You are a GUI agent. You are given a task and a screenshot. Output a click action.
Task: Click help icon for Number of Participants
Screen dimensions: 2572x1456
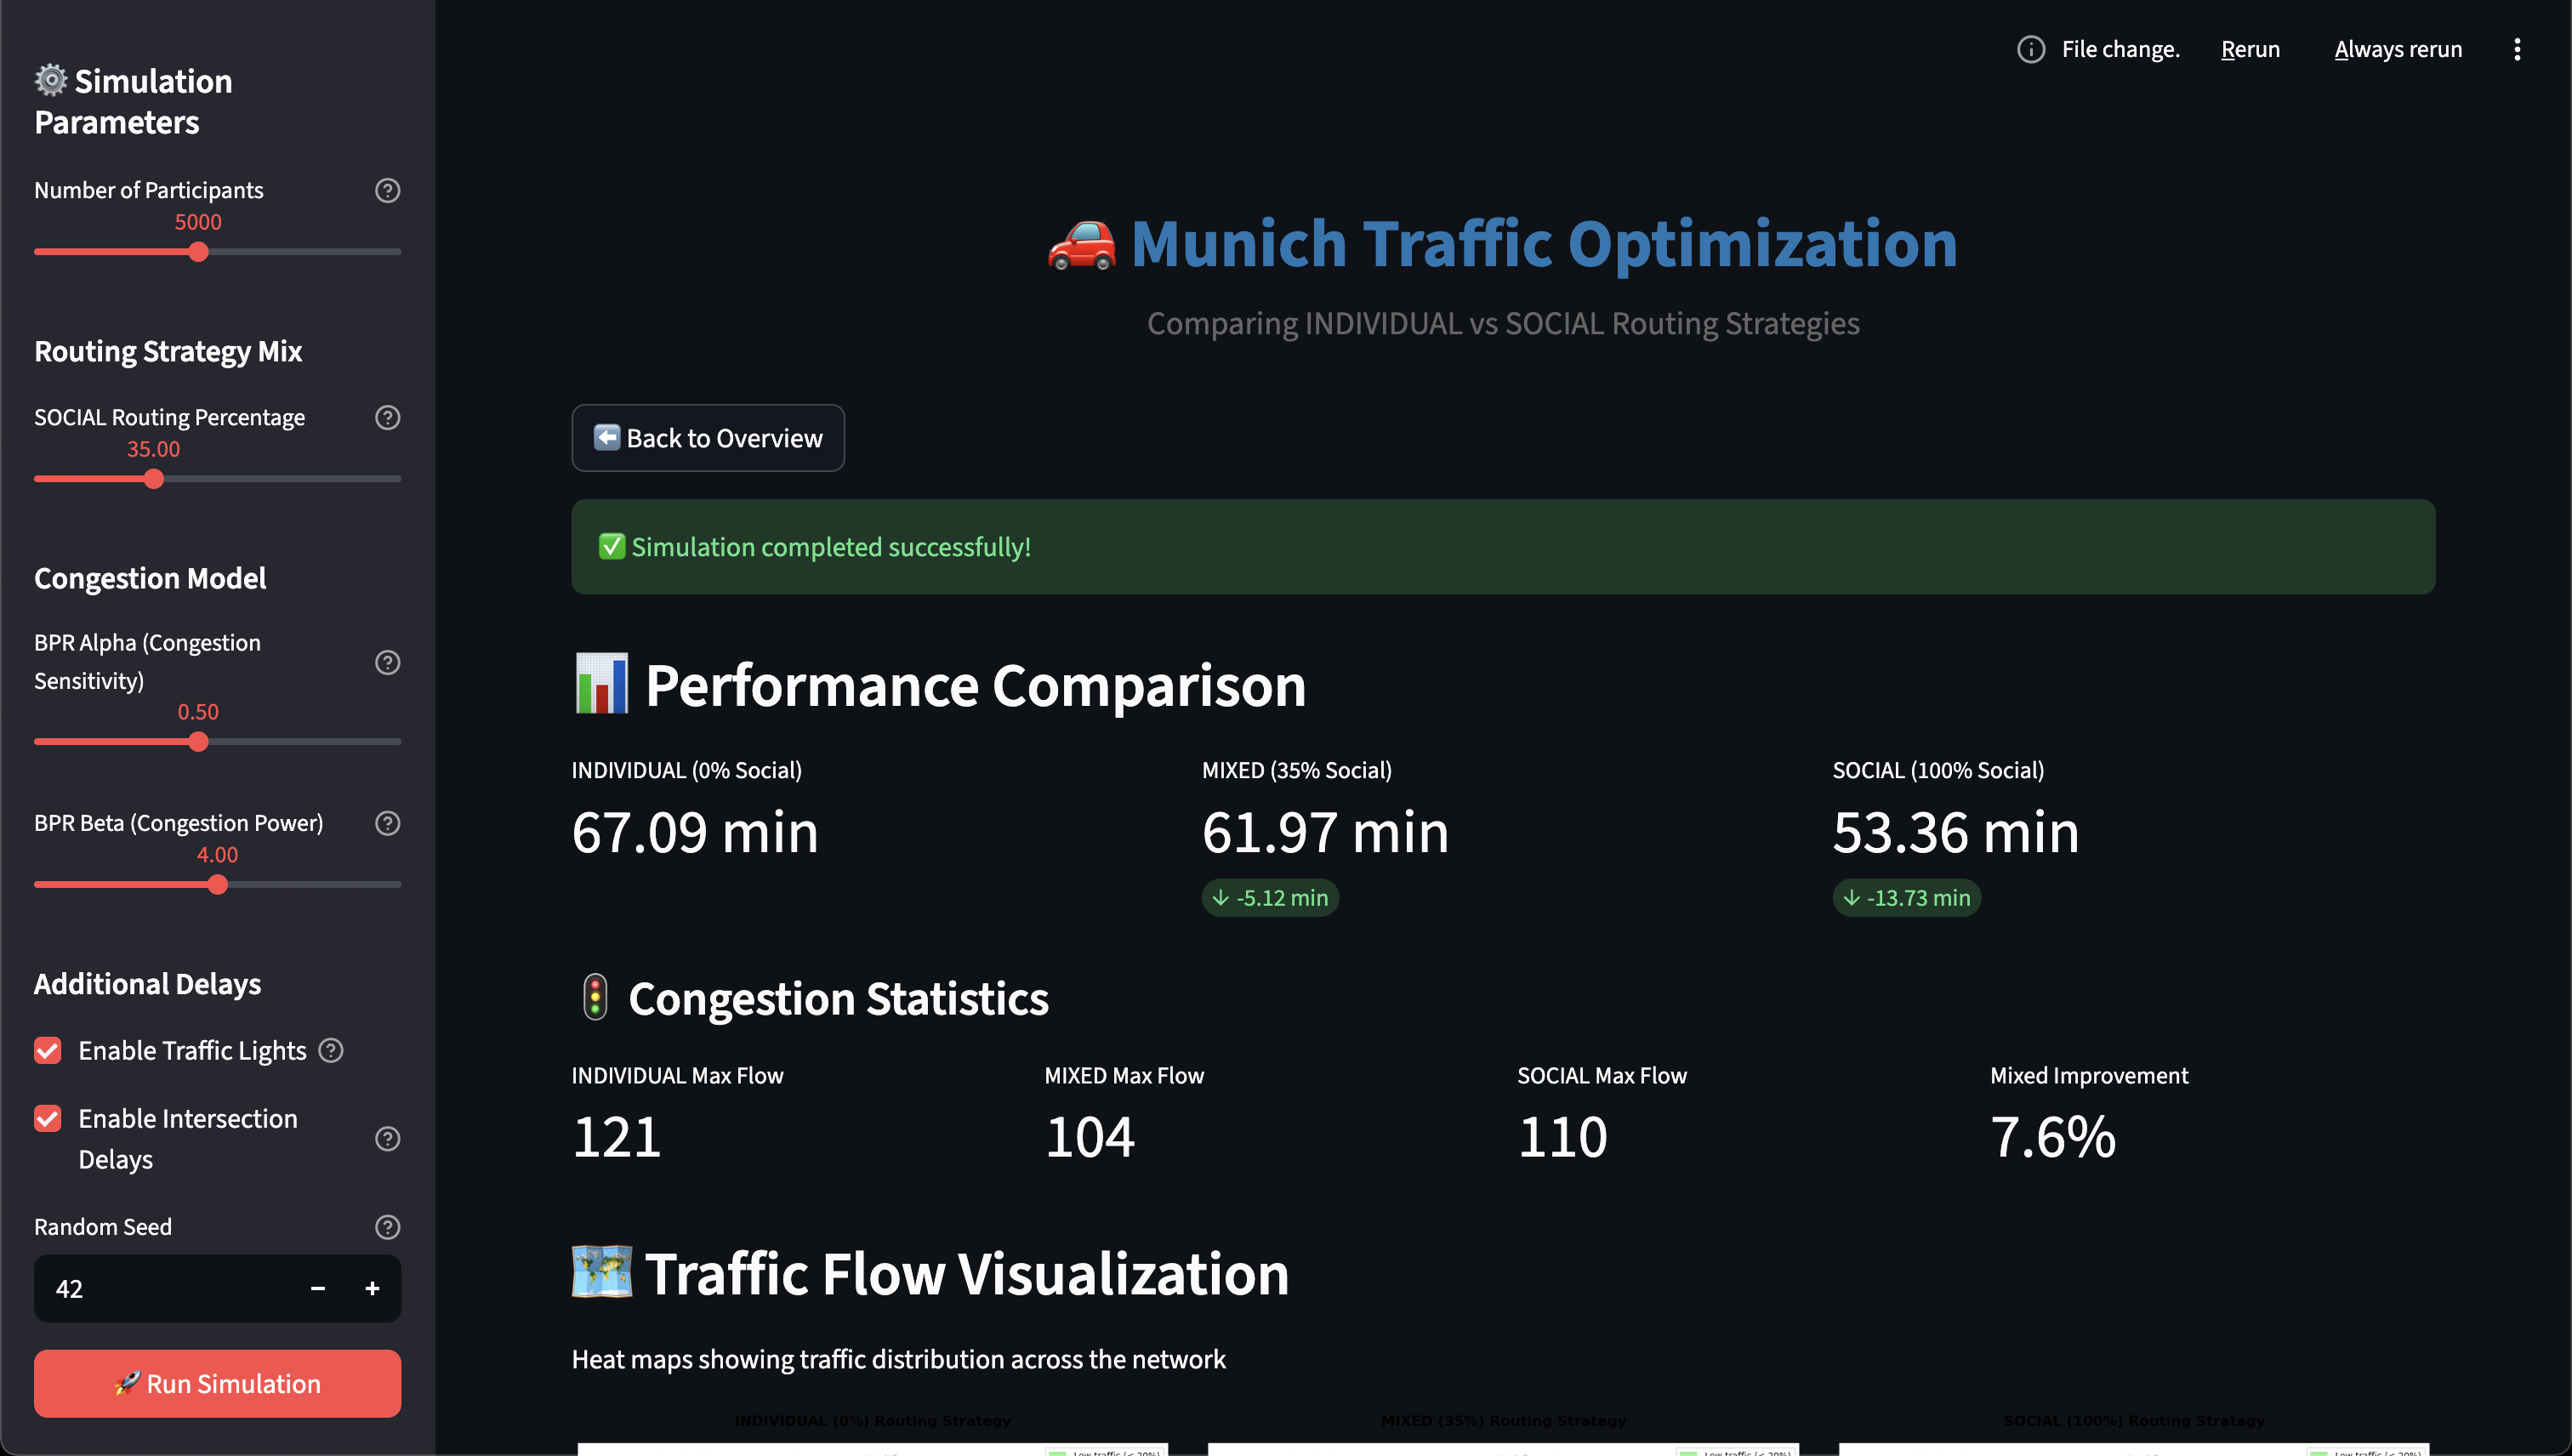tap(387, 190)
